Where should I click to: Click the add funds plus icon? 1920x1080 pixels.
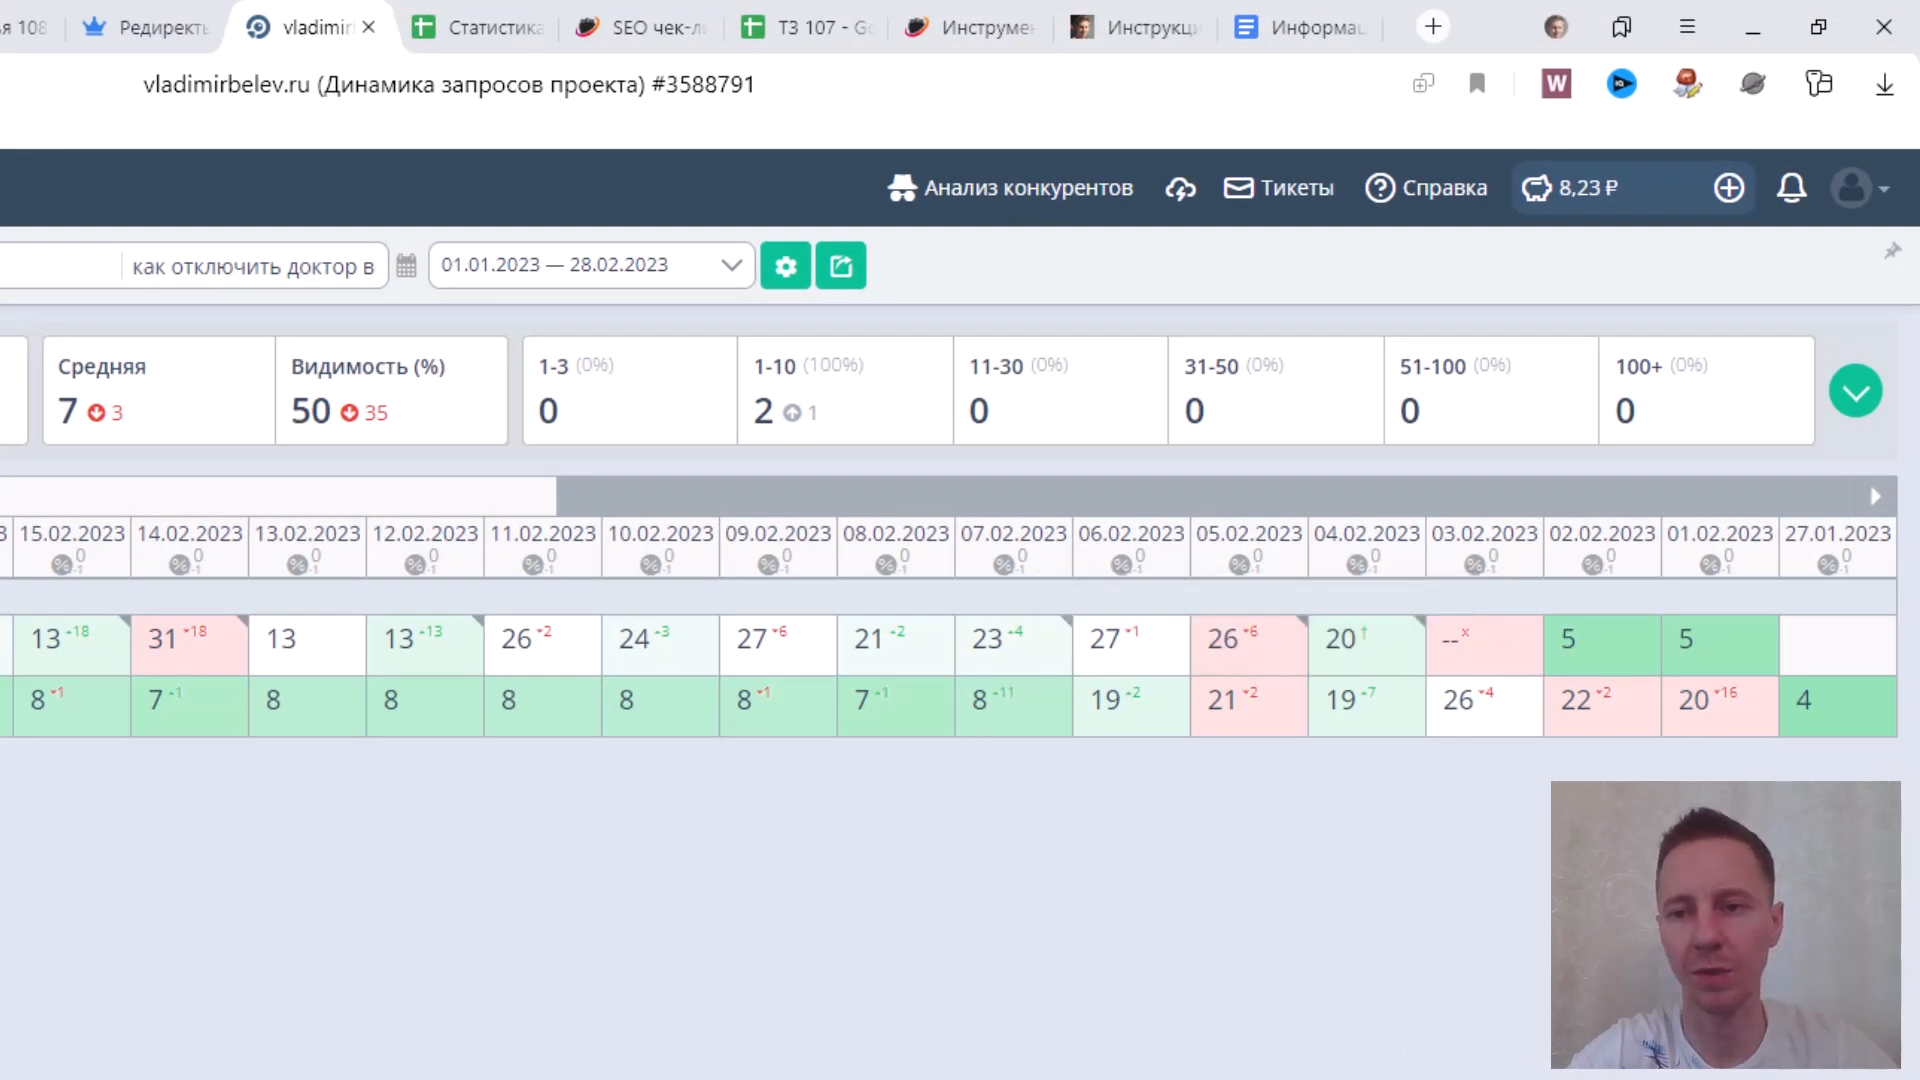point(1729,188)
